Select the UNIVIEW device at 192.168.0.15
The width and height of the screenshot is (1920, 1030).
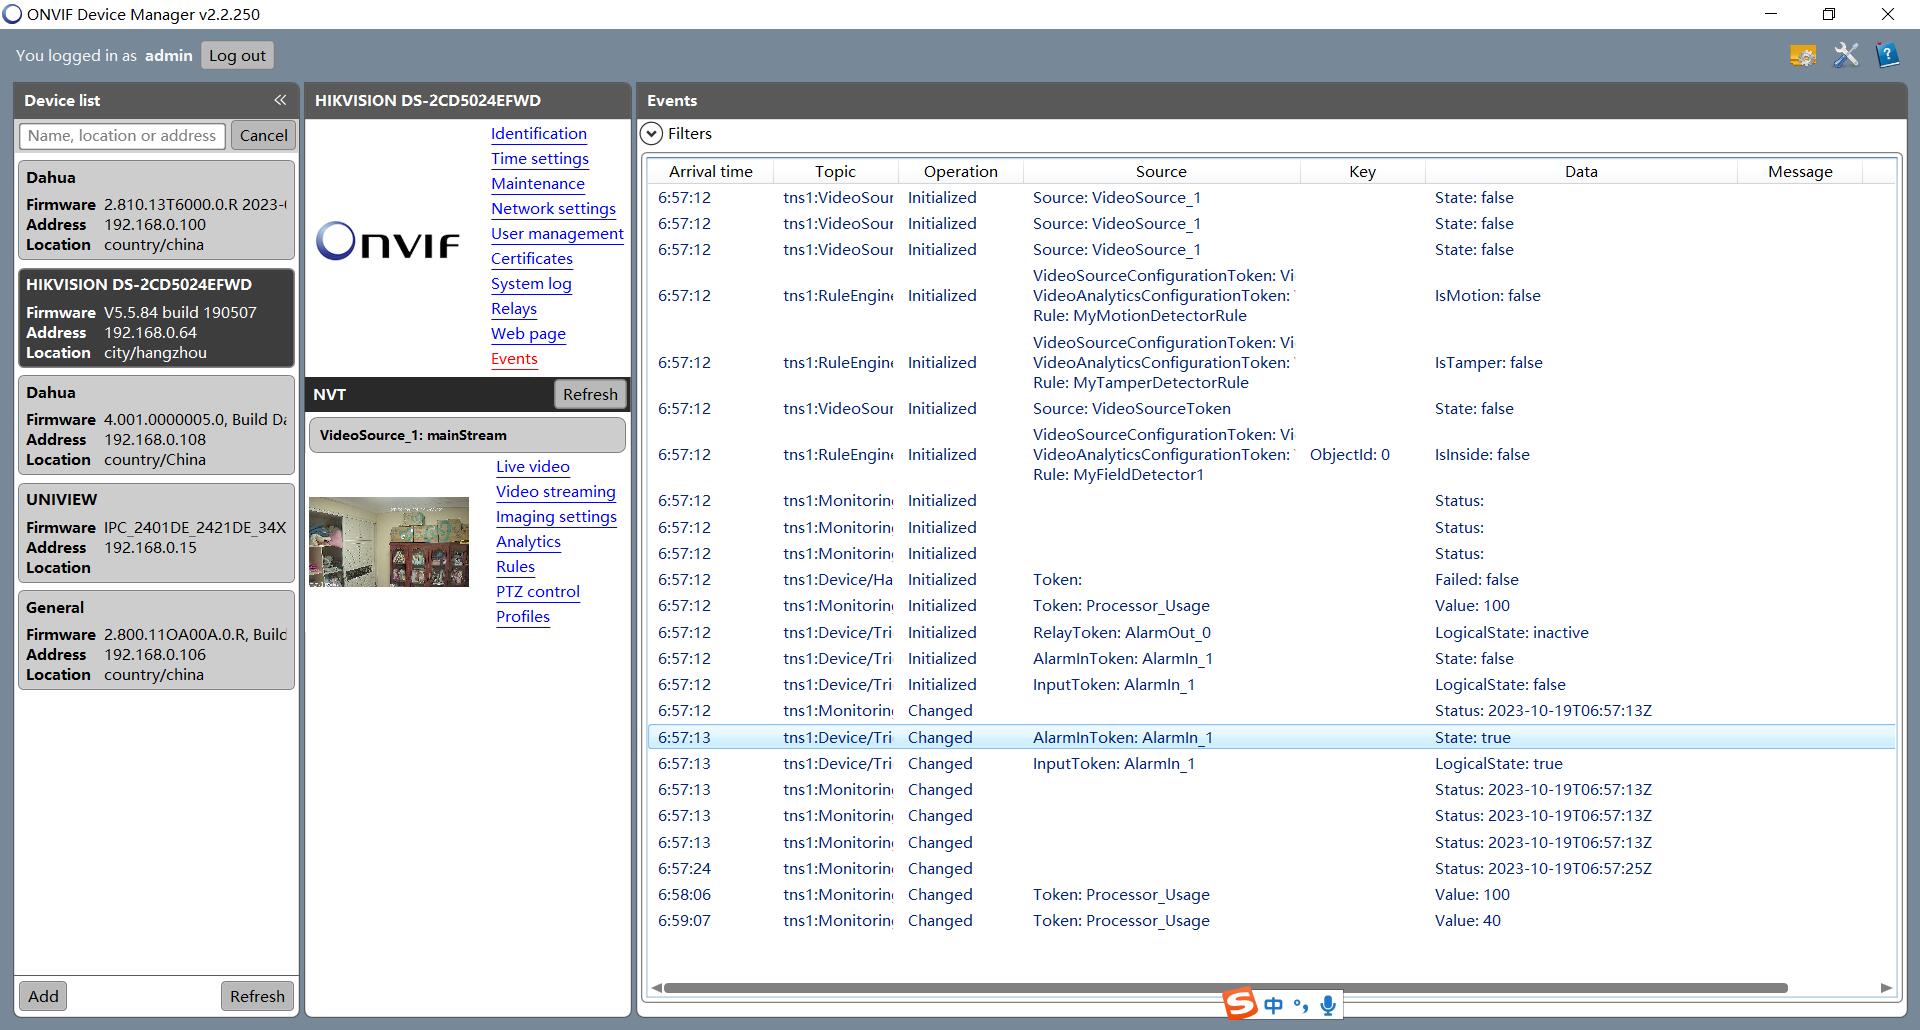point(156,533)
